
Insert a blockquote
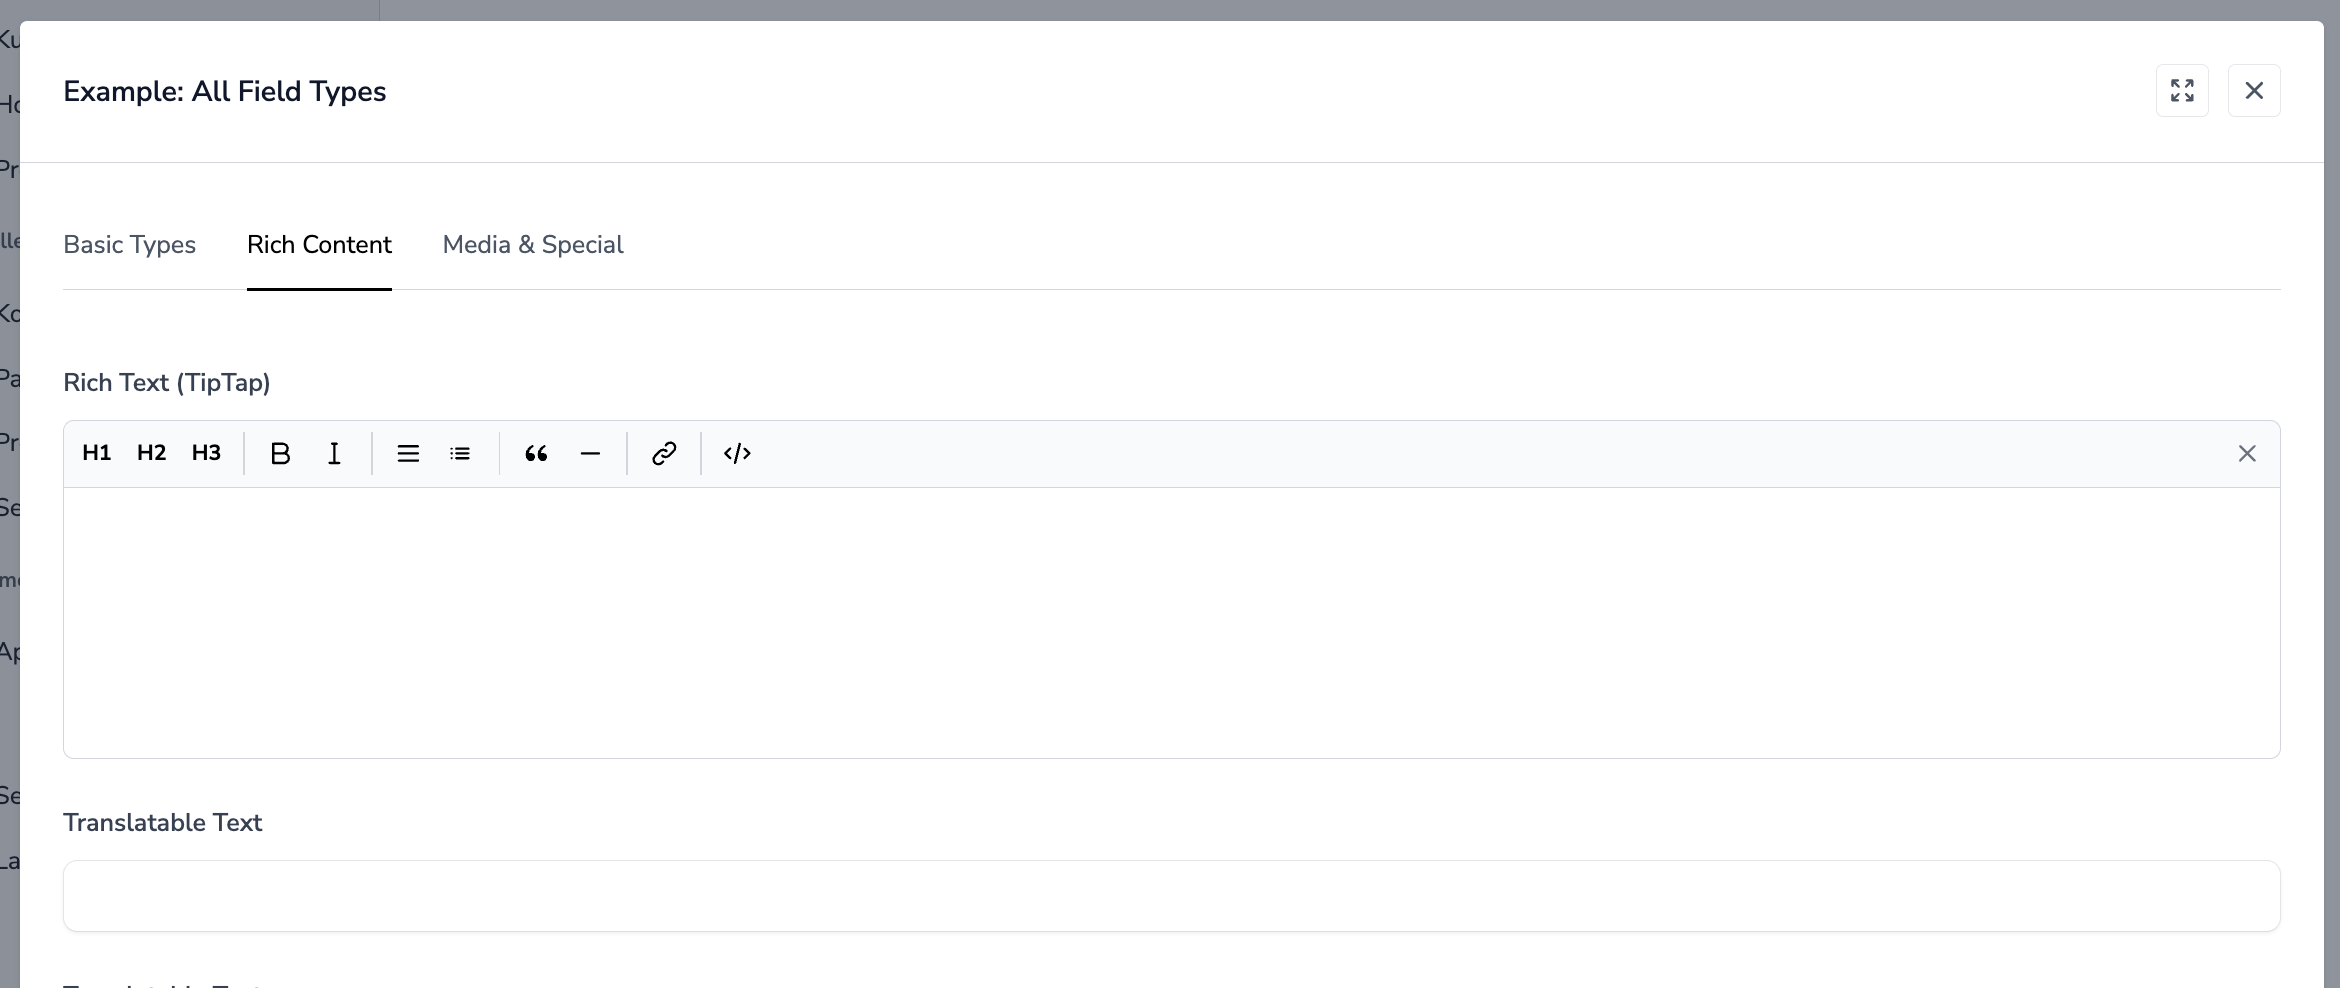pyautogui.click(x=536, y=454)
